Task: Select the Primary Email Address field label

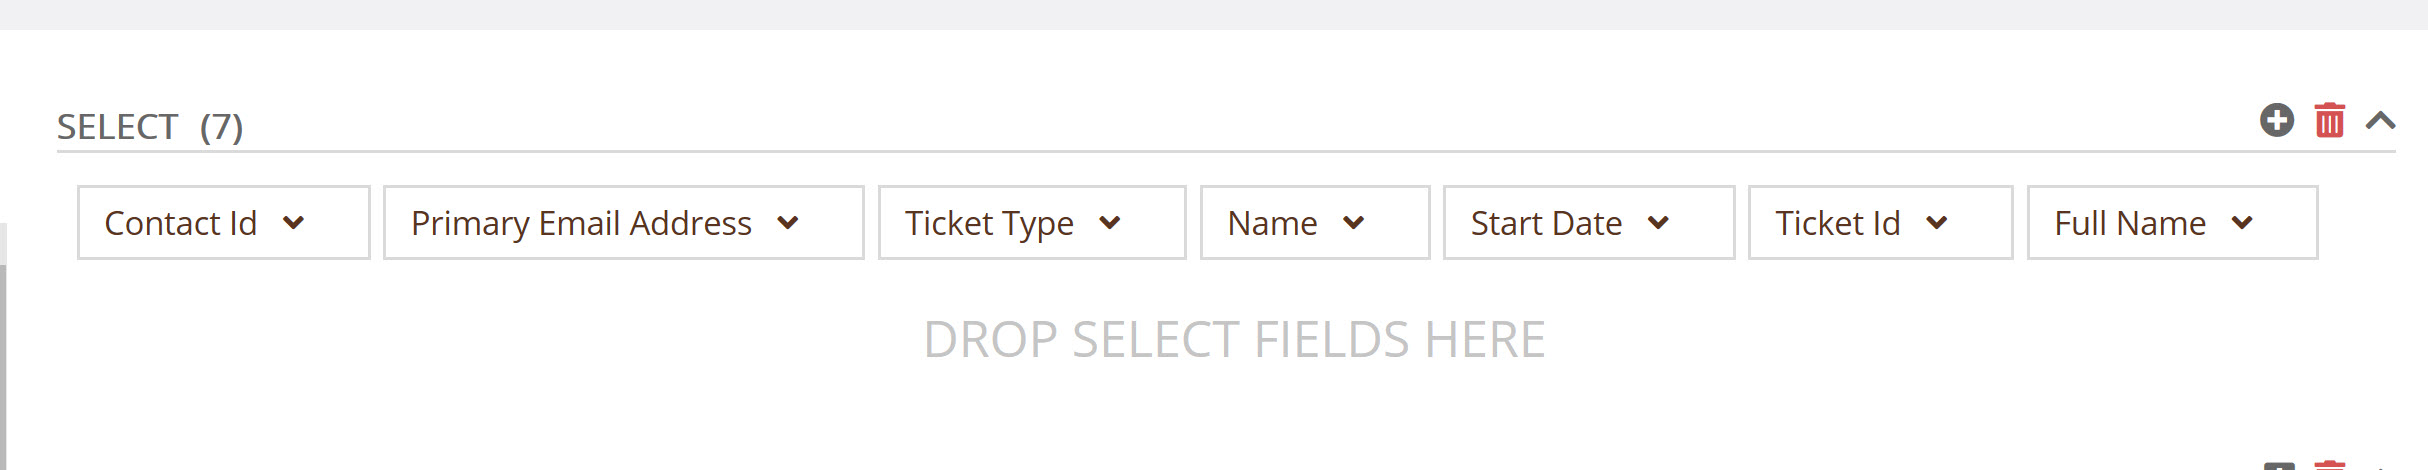Action: pyautogui.click(x=581, y=223)
